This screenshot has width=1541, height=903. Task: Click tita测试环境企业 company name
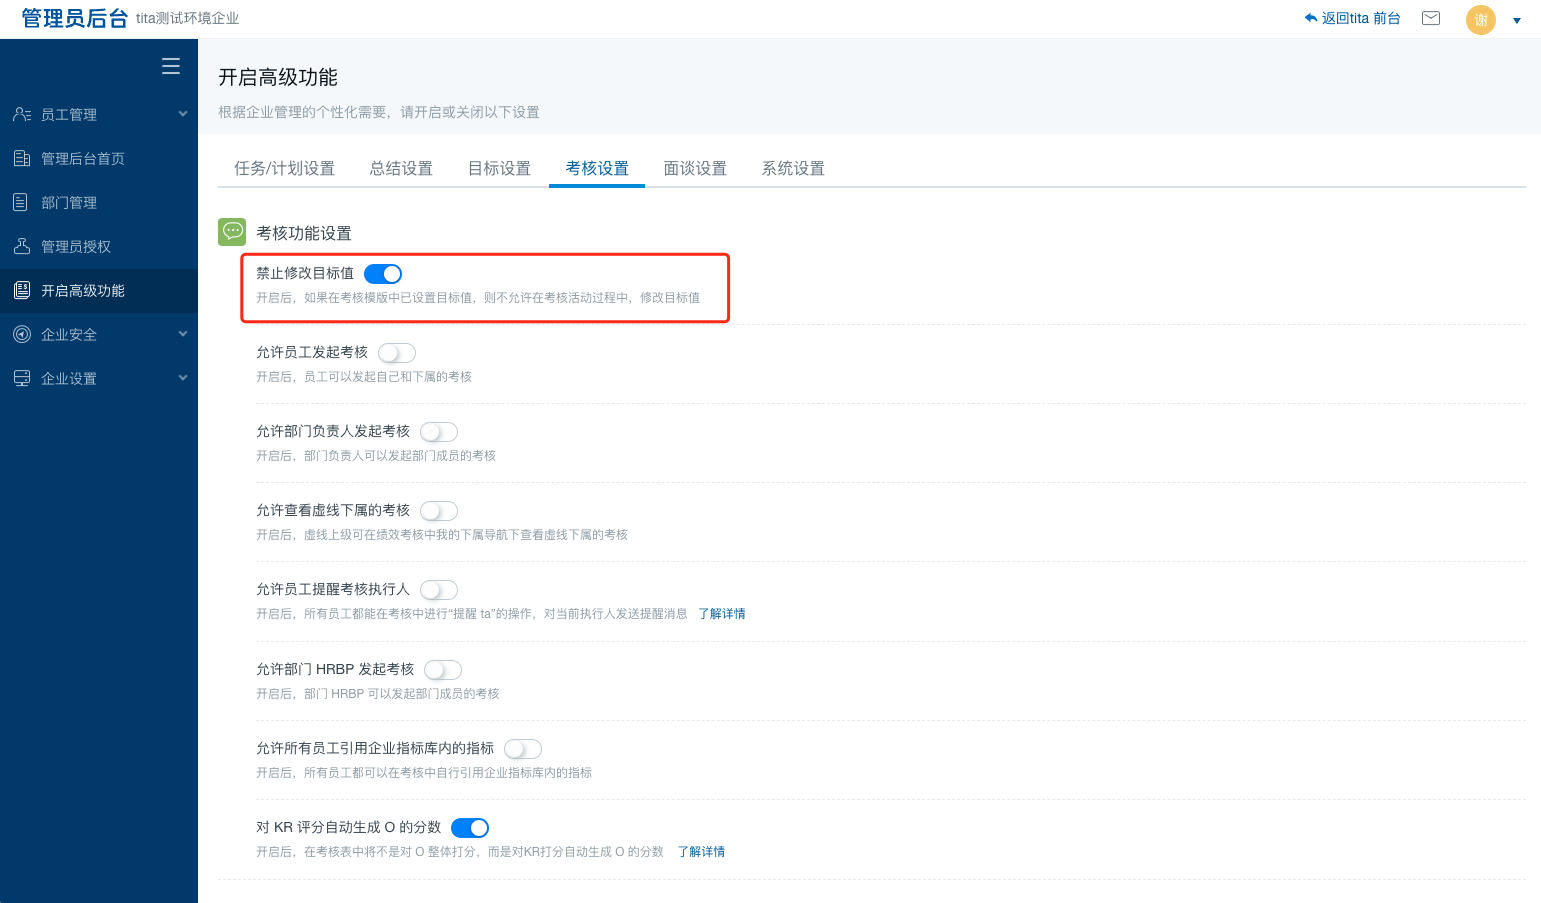pyautogui.click(x=188, y=18)
